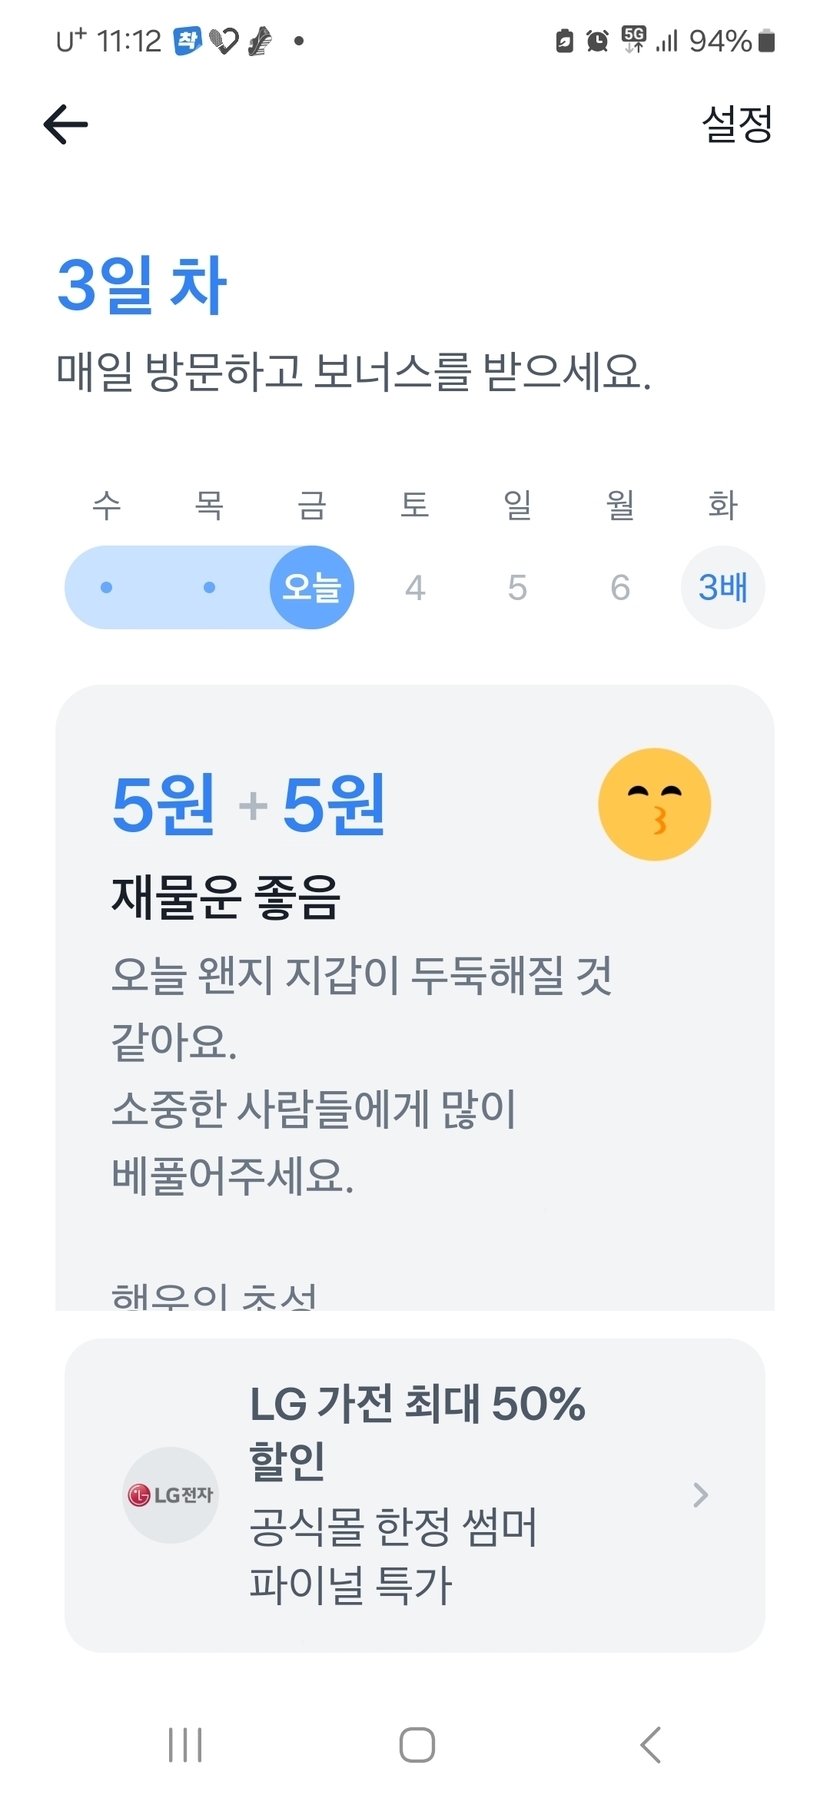Open 설정 settings
The height and width of the screenshot is (1798, 830).
point(737,124)
